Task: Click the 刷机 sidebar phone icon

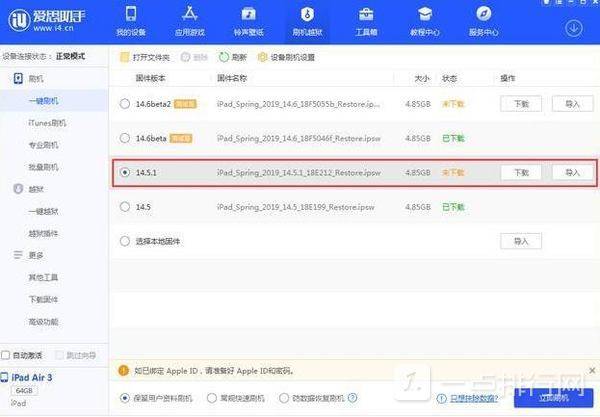Action: (x=18, y=78)
